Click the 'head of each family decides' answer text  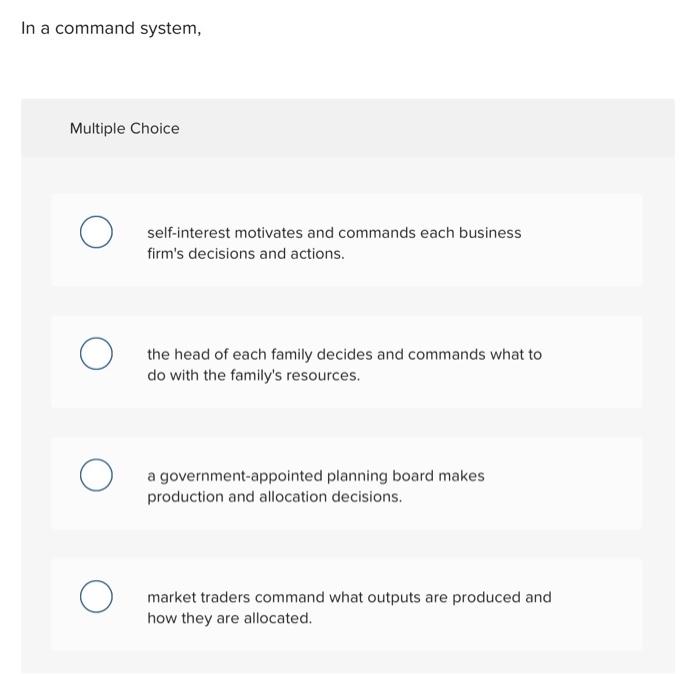(x=344, y=354)
